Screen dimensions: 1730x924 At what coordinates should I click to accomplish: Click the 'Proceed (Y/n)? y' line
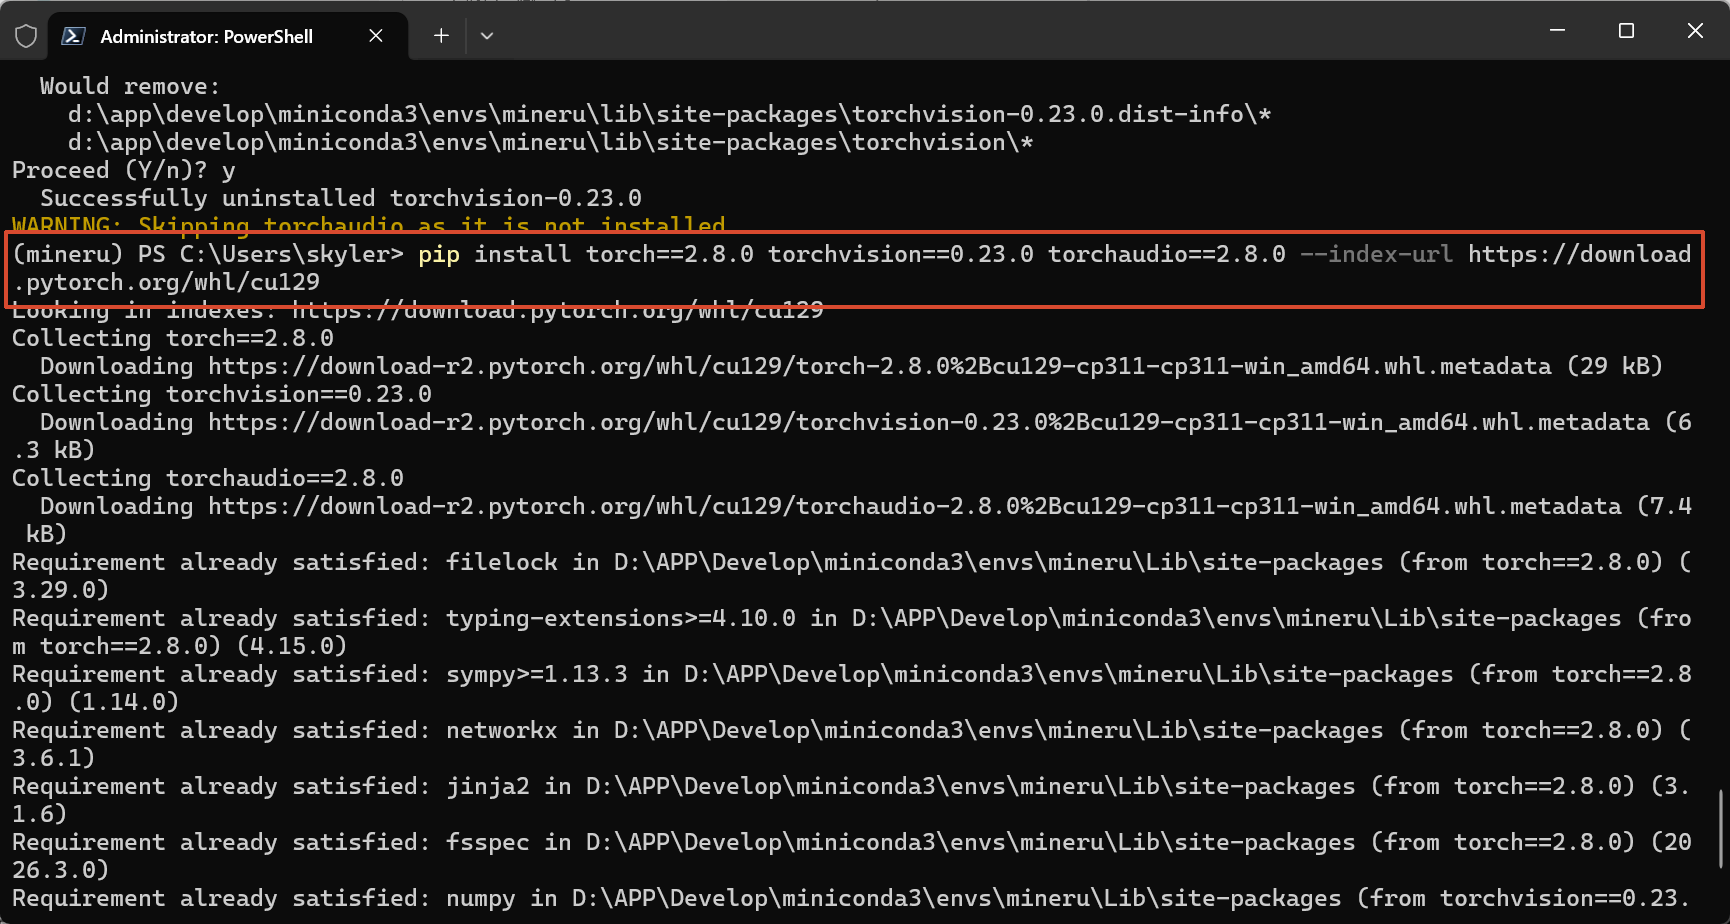click(124, 171)
